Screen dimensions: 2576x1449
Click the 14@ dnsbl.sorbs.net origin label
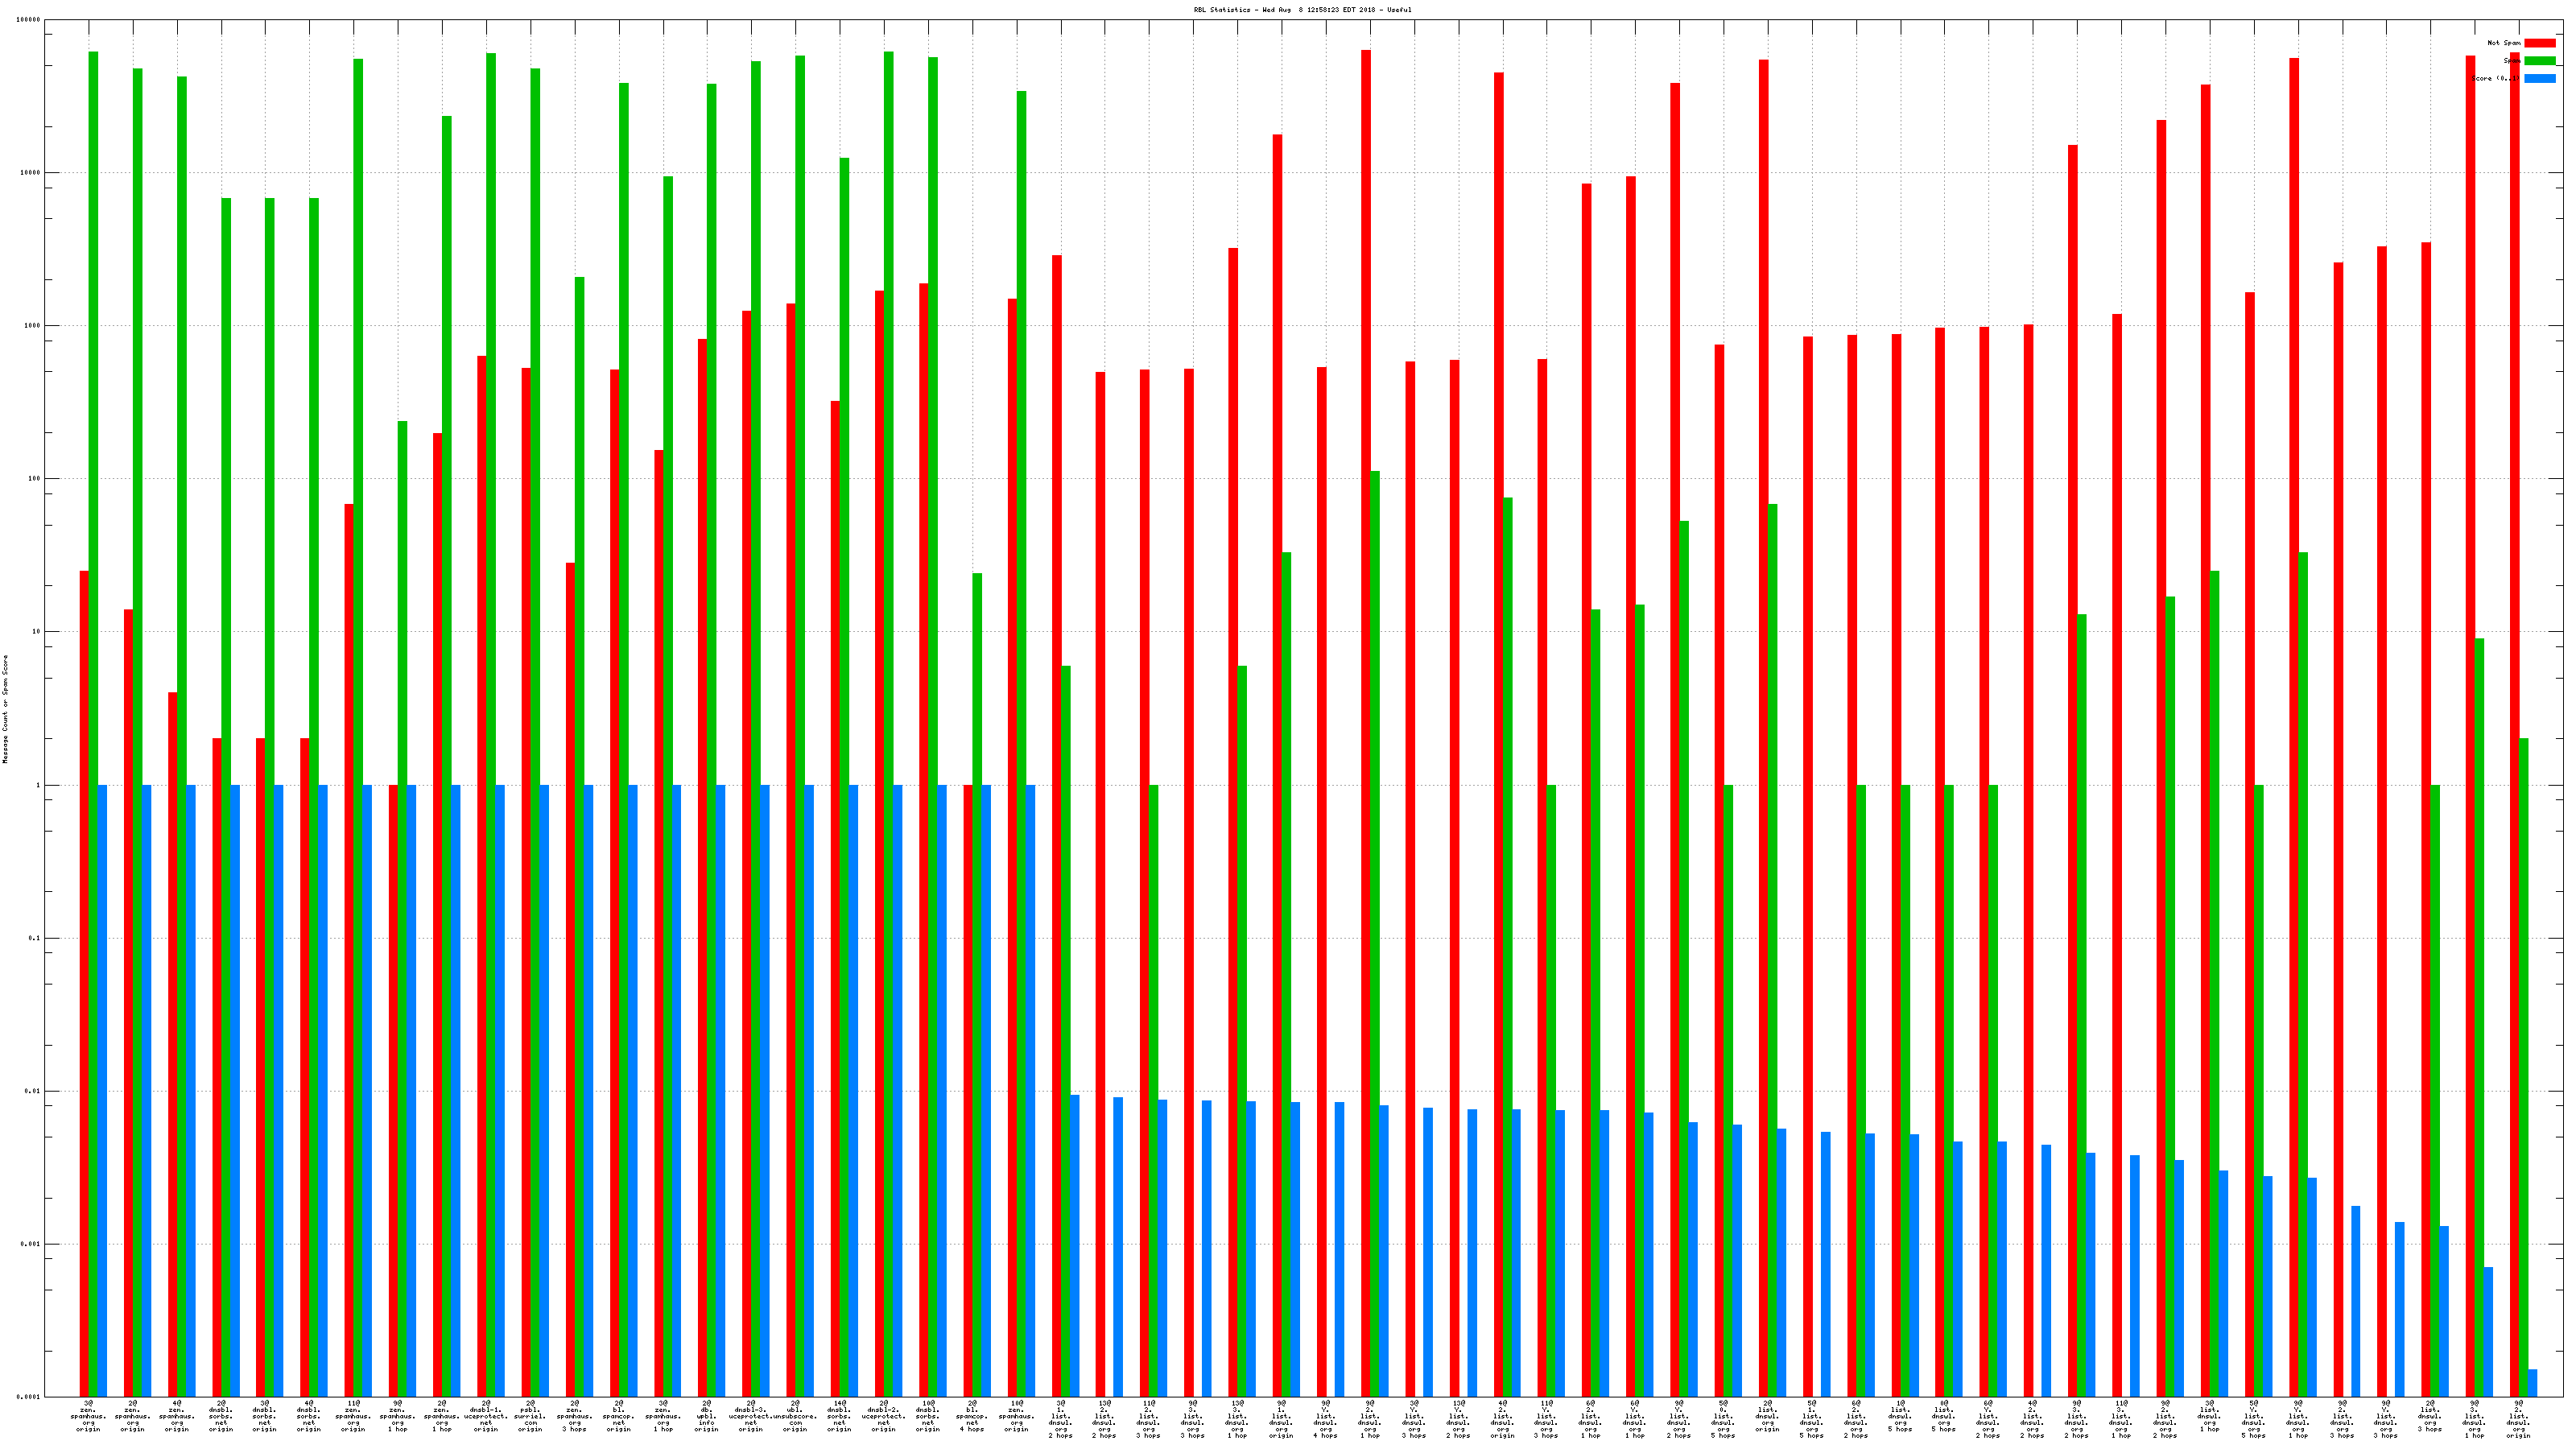(839, 1416)
